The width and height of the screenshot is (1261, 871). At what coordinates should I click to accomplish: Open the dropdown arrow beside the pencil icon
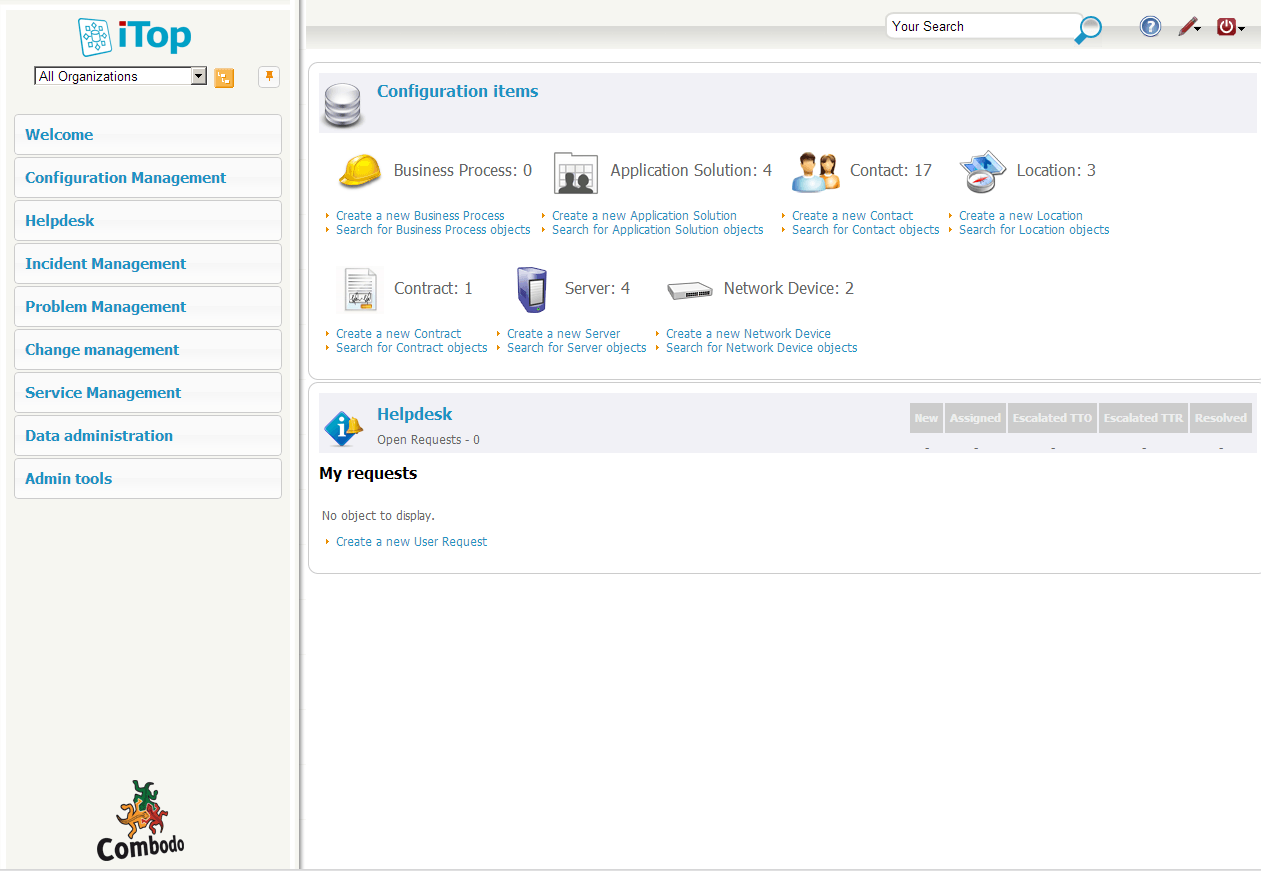tap(1198, 30)
